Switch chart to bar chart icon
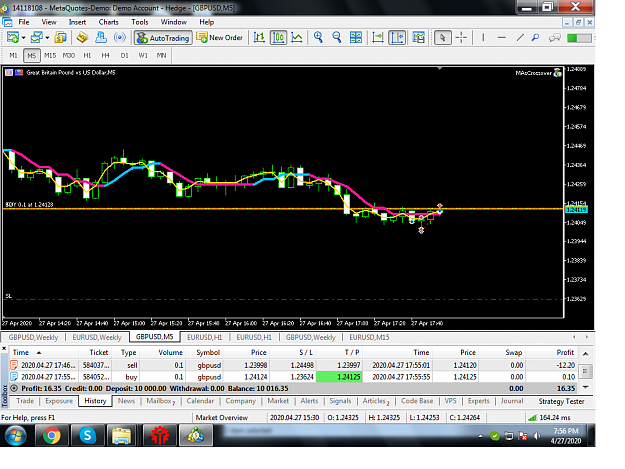Image resolution: width=625 pixels, height=469 pixels. (259, 38)
